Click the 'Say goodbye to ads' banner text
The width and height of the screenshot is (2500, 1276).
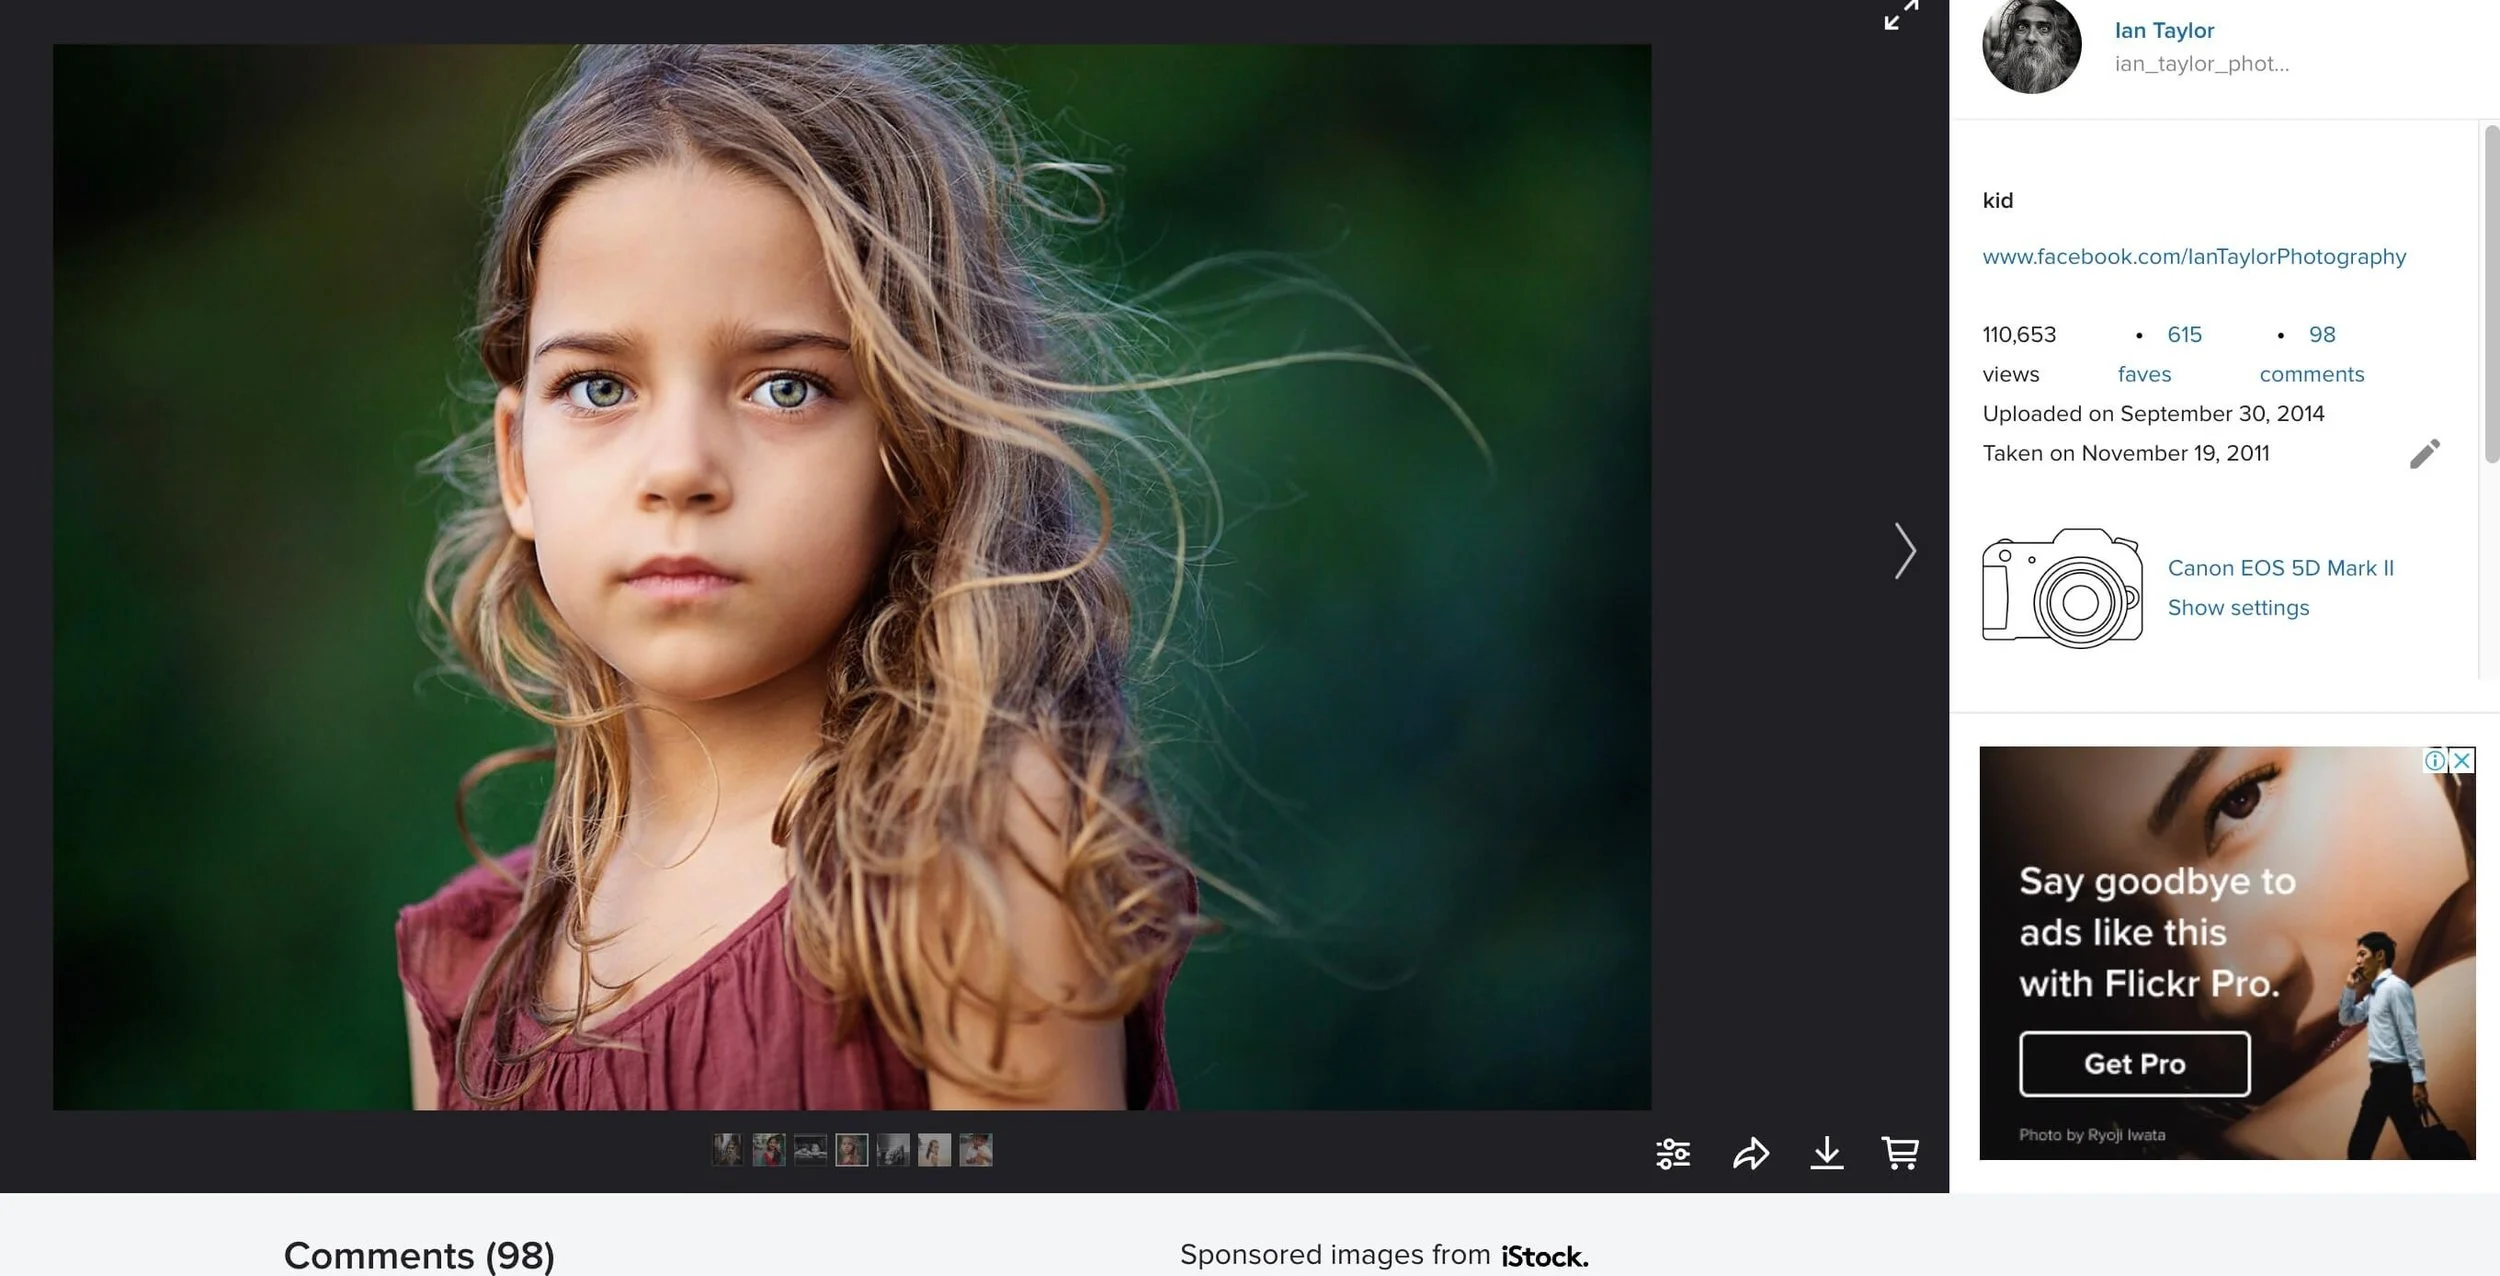tap(2158, 932)
